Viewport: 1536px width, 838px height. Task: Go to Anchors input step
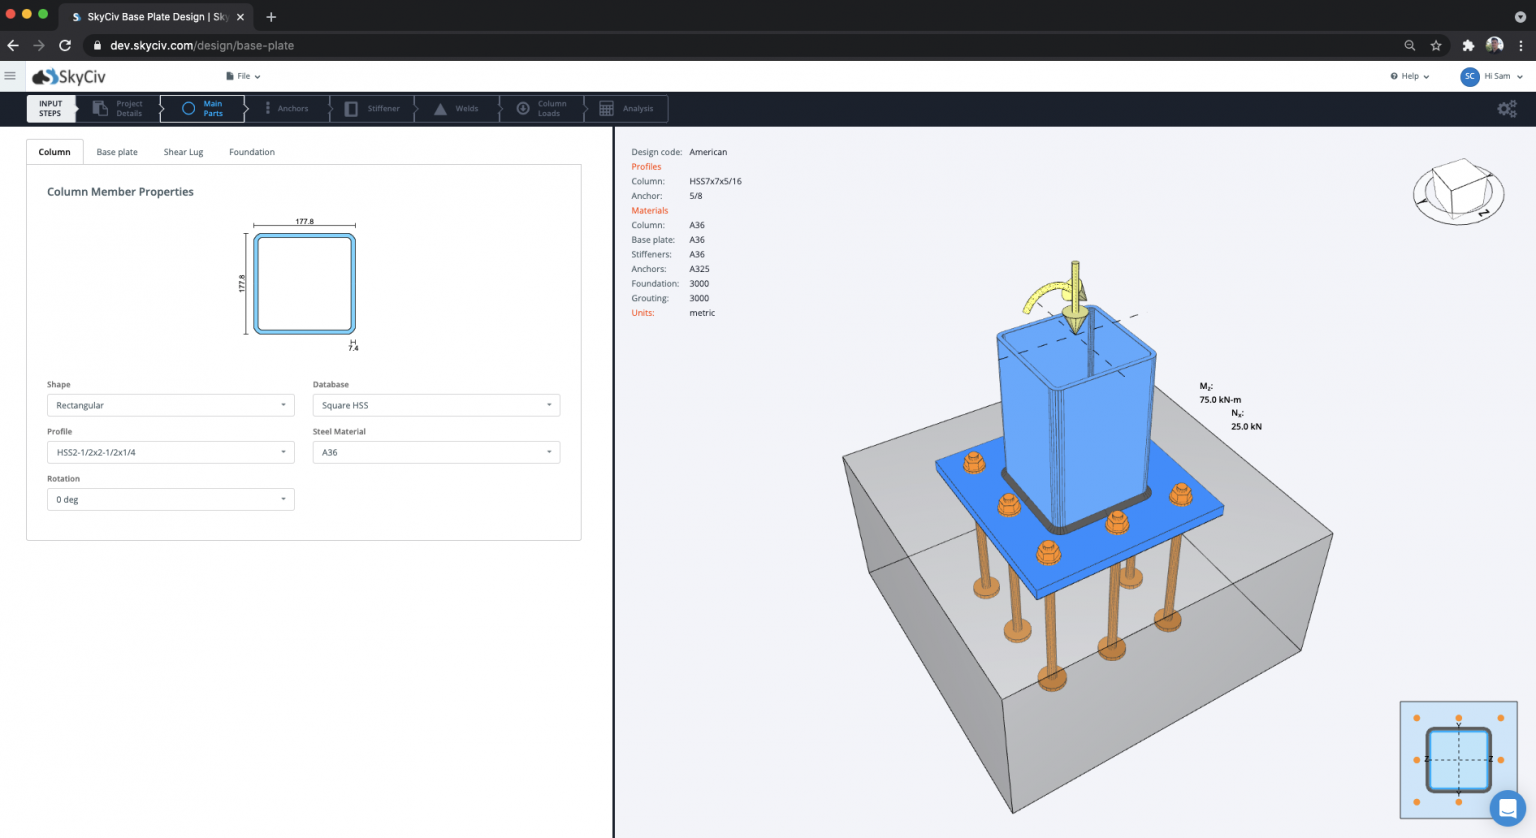click(285, 109)
